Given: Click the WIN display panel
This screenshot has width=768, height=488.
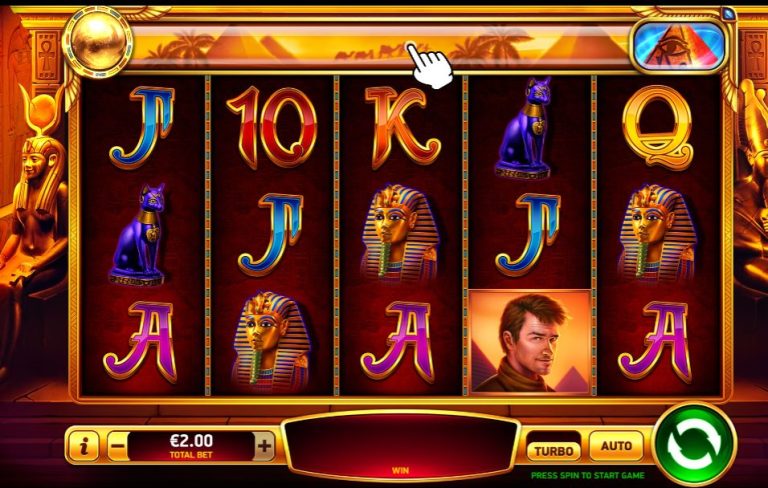Looking at the screenshot, I should tap(400, 447).
